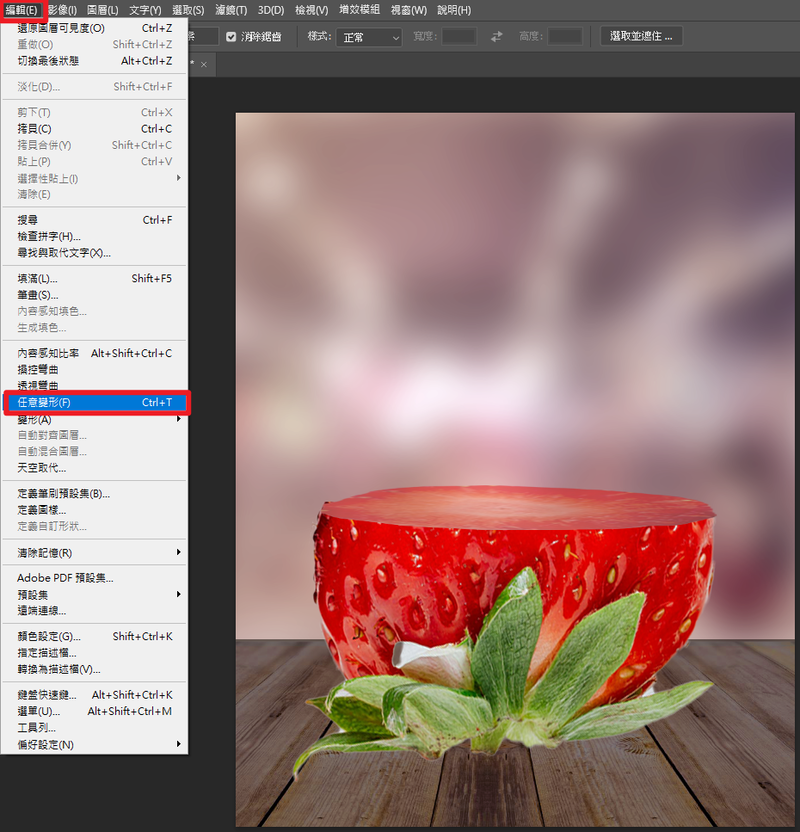Open the 編輯(E) menu in menu bar

[x=21, y=9]
